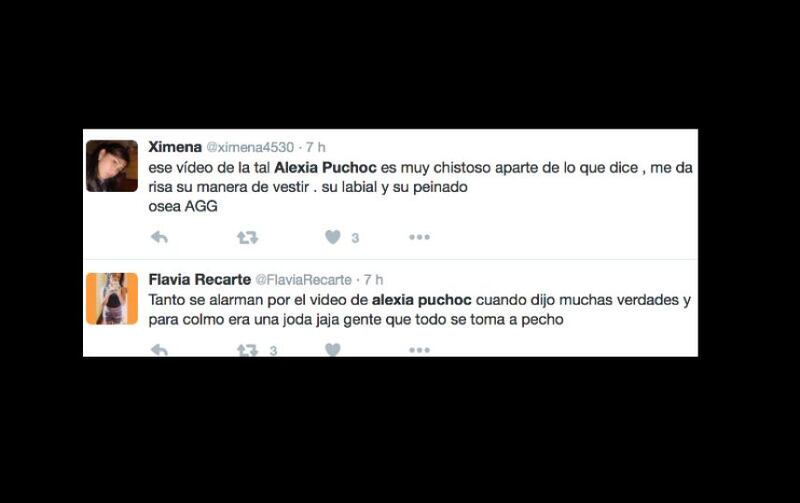800x503 pixels.
Task: Open more options on Ximena's tweet
Action: pyautogui.click(x=419, y=237)
